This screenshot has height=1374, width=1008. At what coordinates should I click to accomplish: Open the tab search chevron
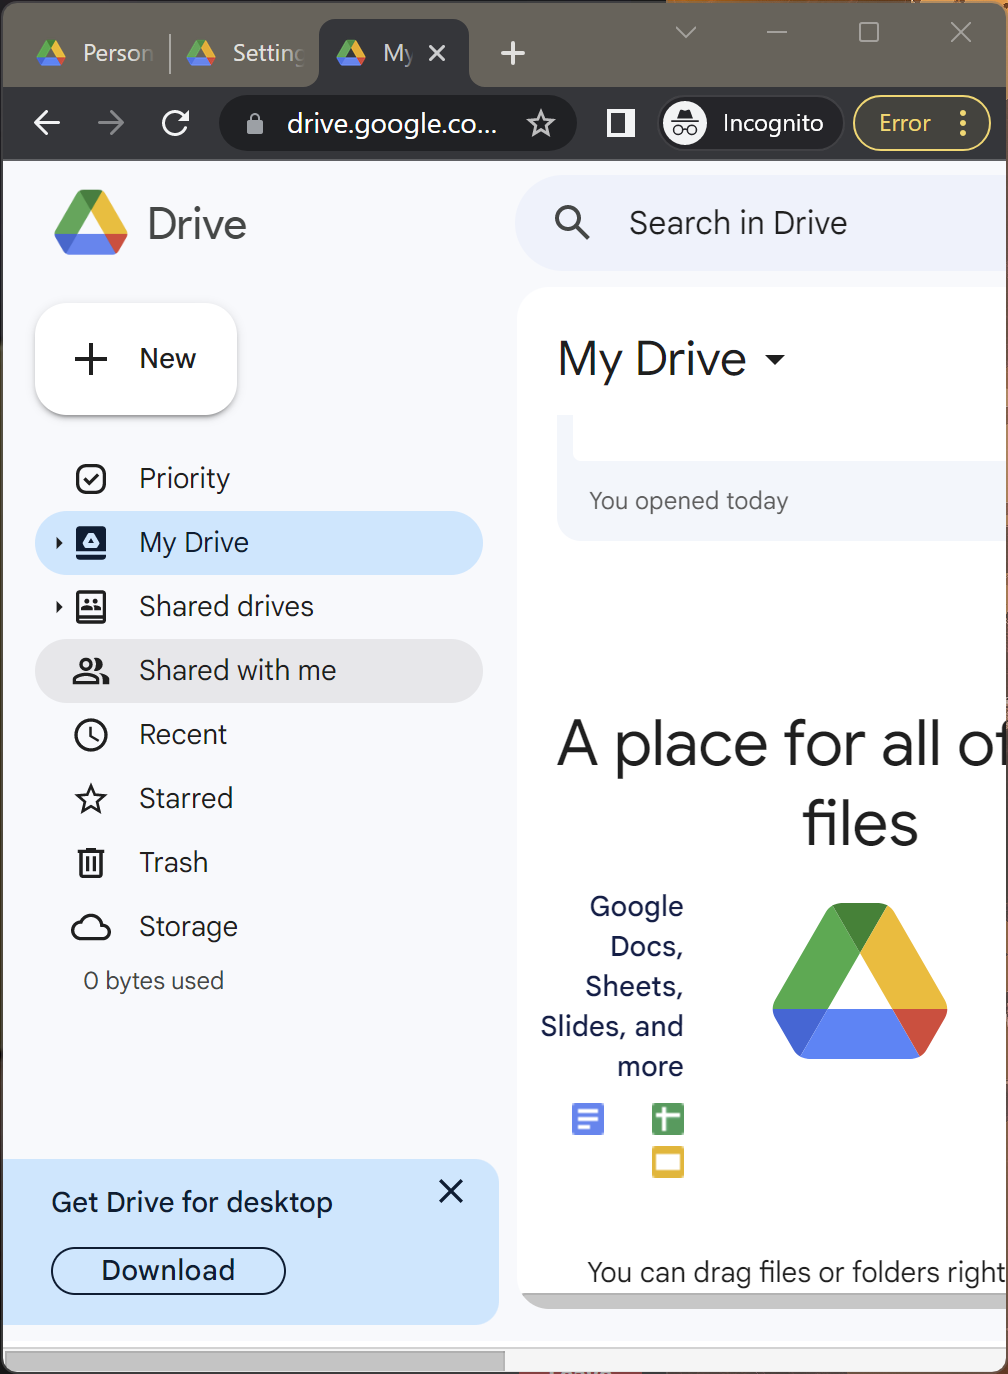click(686, 33)
